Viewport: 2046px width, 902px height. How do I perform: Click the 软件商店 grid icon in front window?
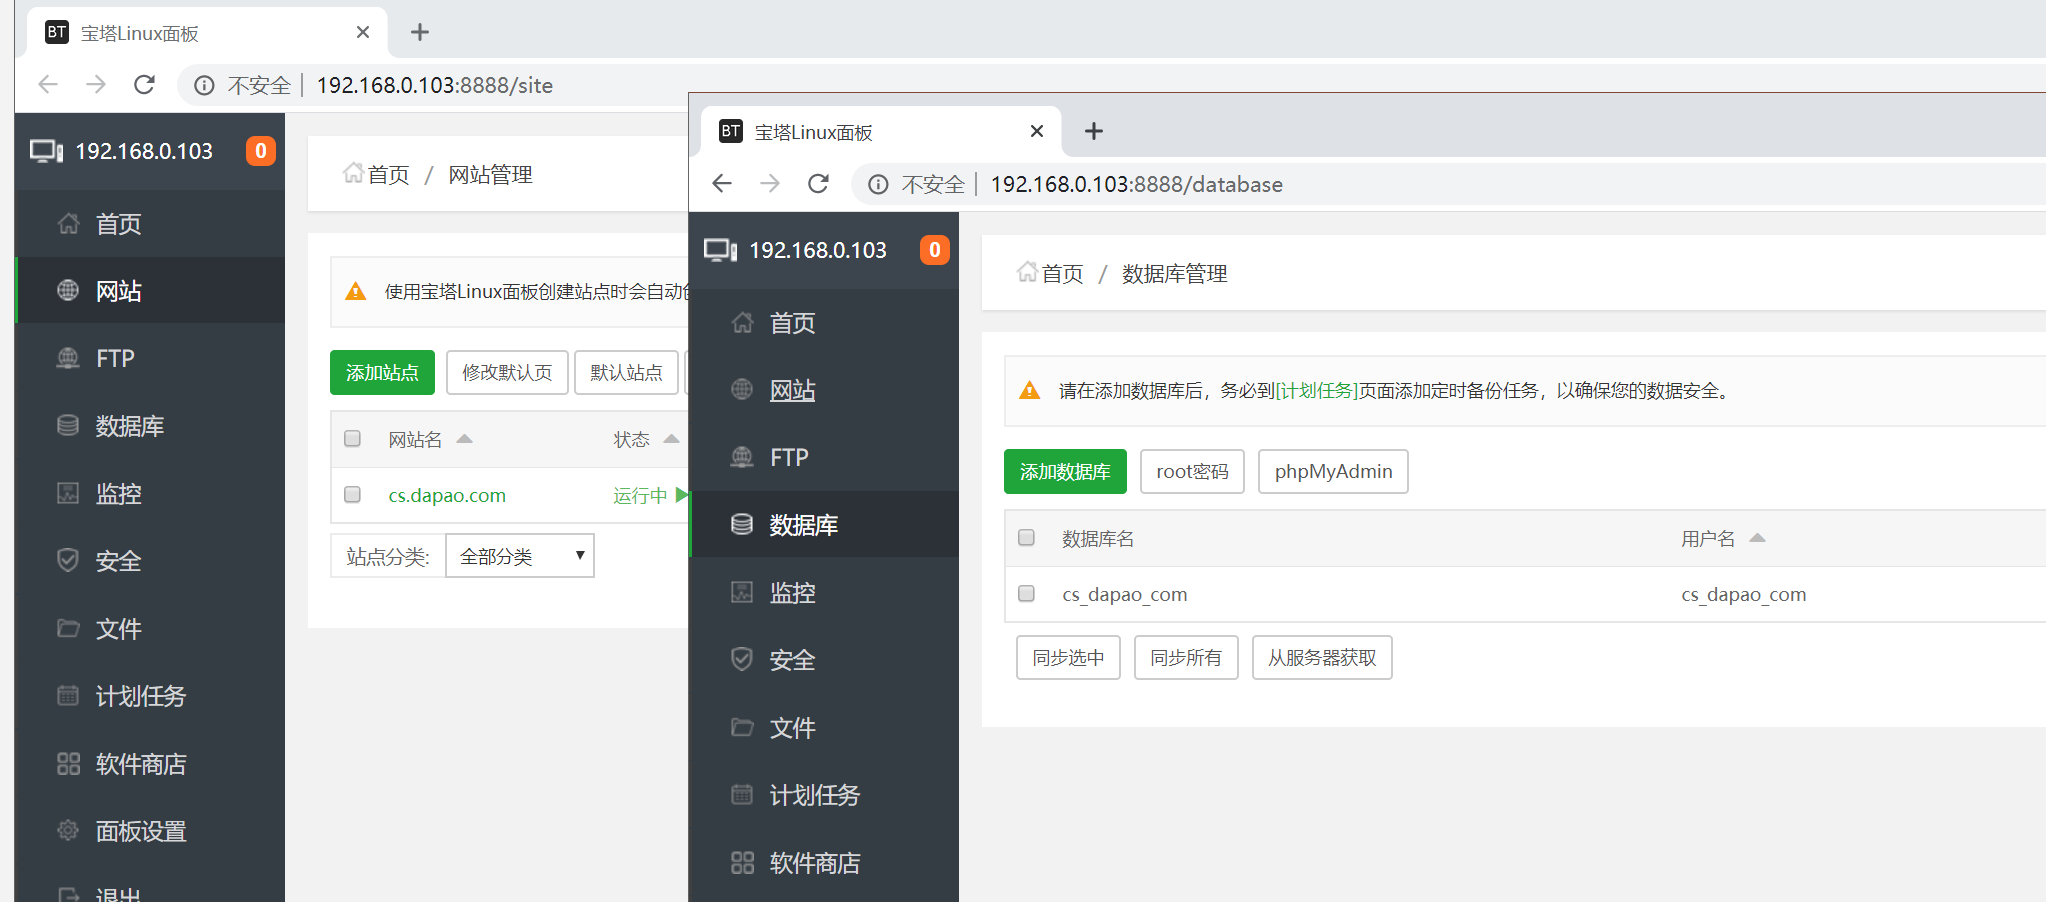point(742,862)
